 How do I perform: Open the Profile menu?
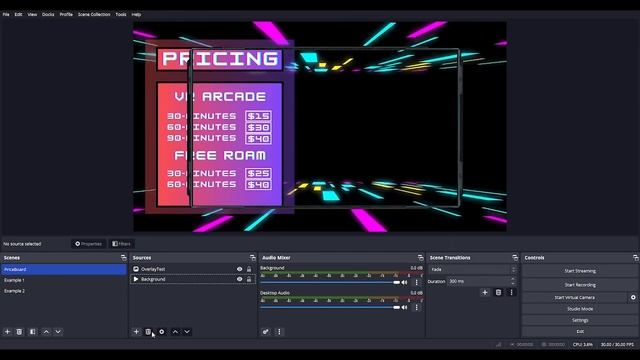tap(66, 14)
